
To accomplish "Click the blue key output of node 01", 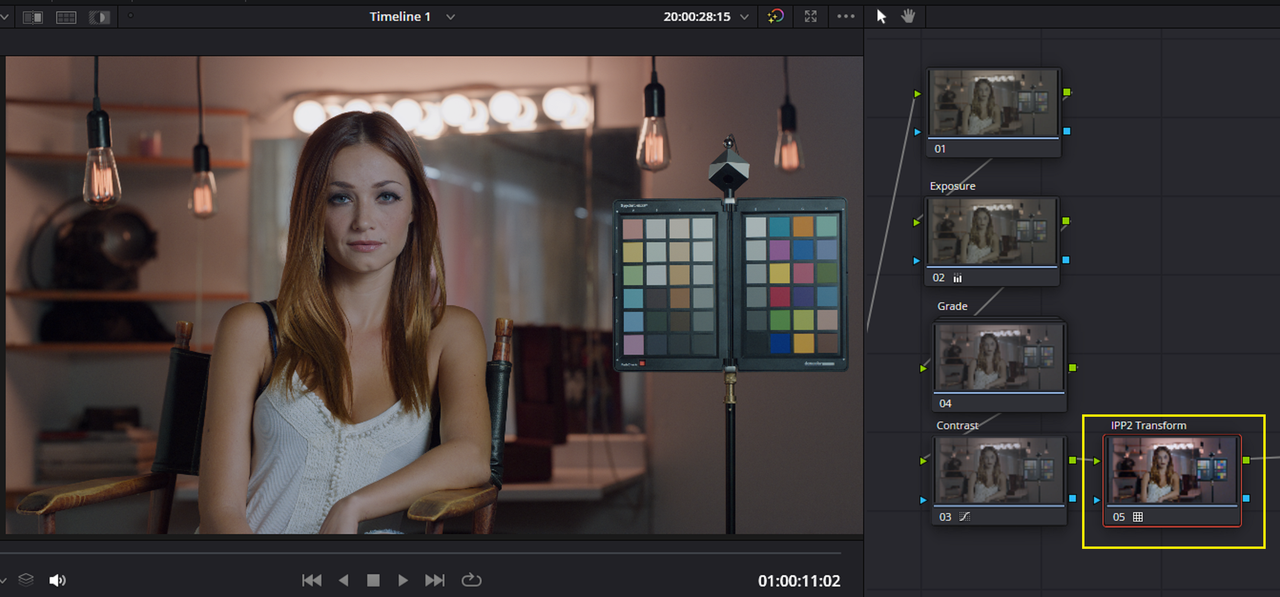I will [x=1067, y=131].
